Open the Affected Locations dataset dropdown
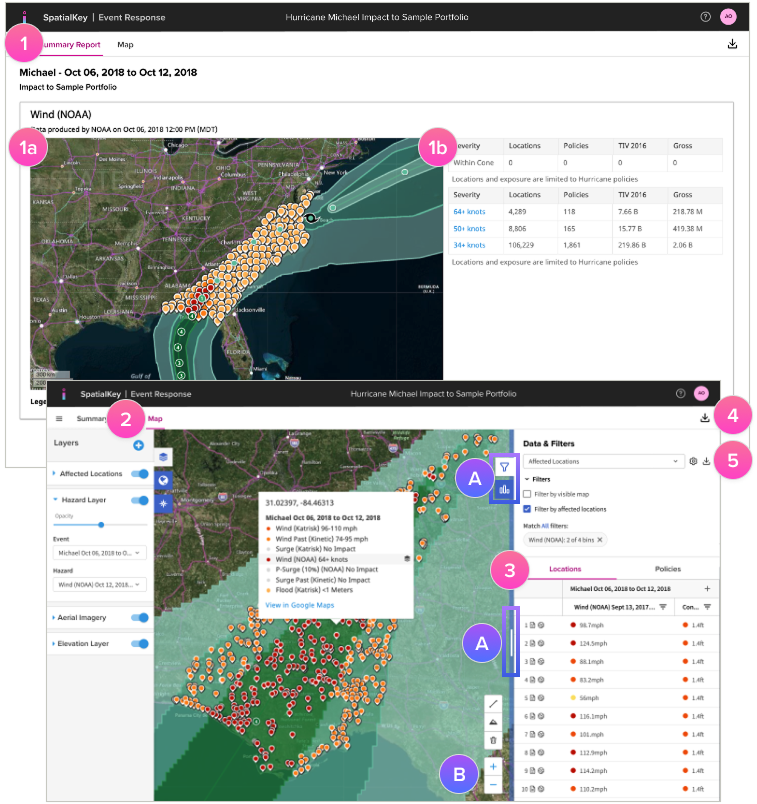 (604, 461)
